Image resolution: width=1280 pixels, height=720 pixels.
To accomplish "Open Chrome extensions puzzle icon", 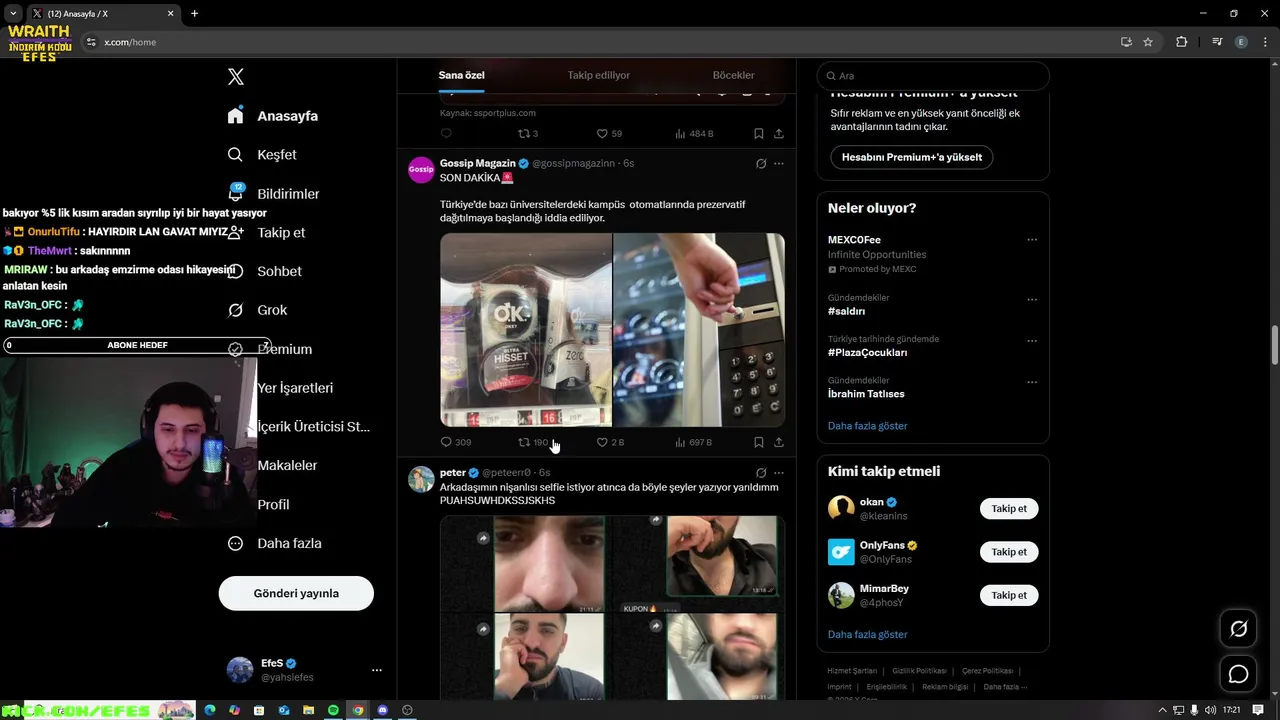I will [x=1182, y=42].
